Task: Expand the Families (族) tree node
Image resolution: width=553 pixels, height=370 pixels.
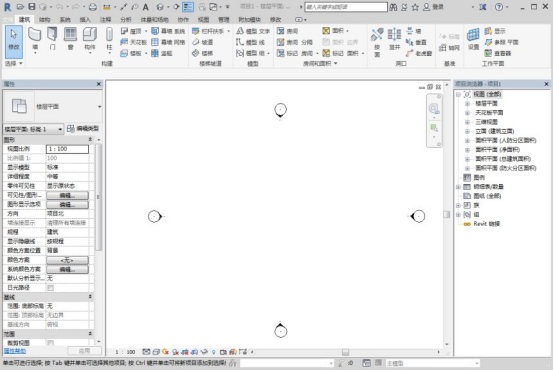Action: coord(458,205)
